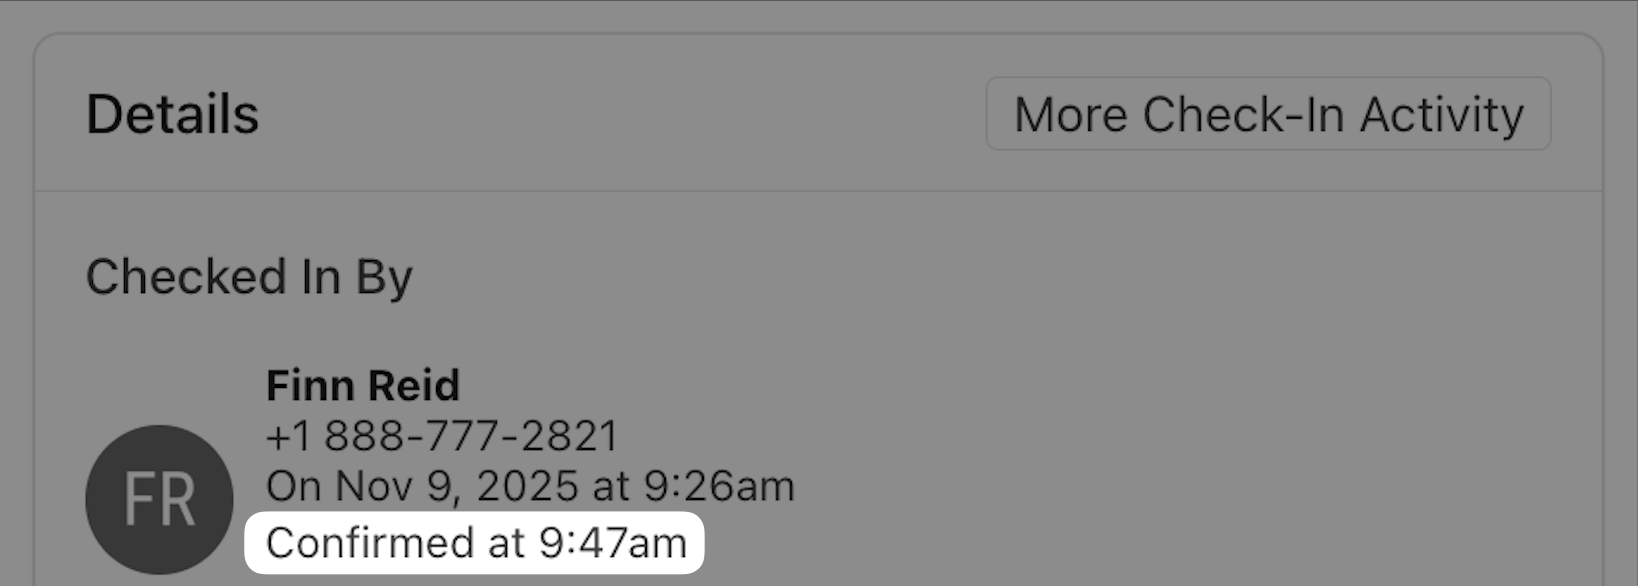Click the first name Finn
Viewport: 1638px width, 586px height.
pos(309,386)
